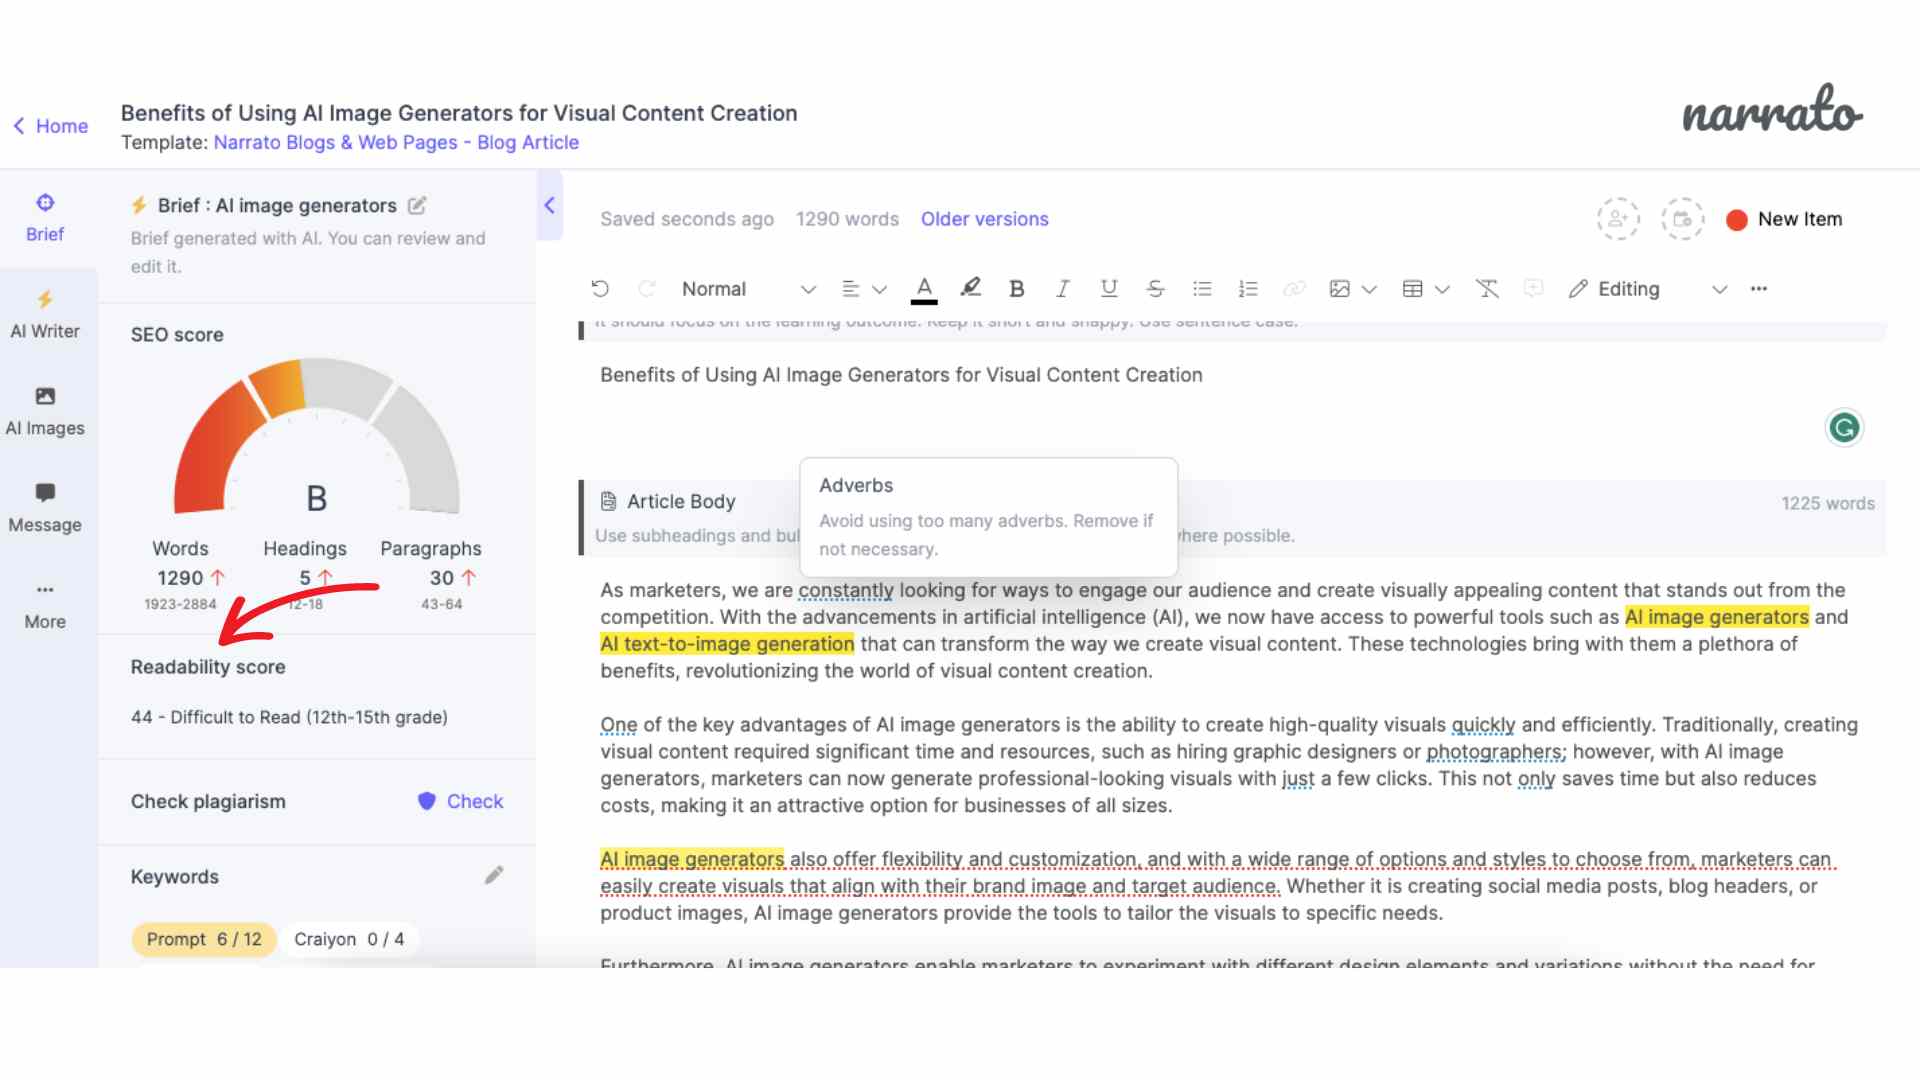Click the Older versions link
The image size is (1920, 1080).
click(x=984, y=219)
